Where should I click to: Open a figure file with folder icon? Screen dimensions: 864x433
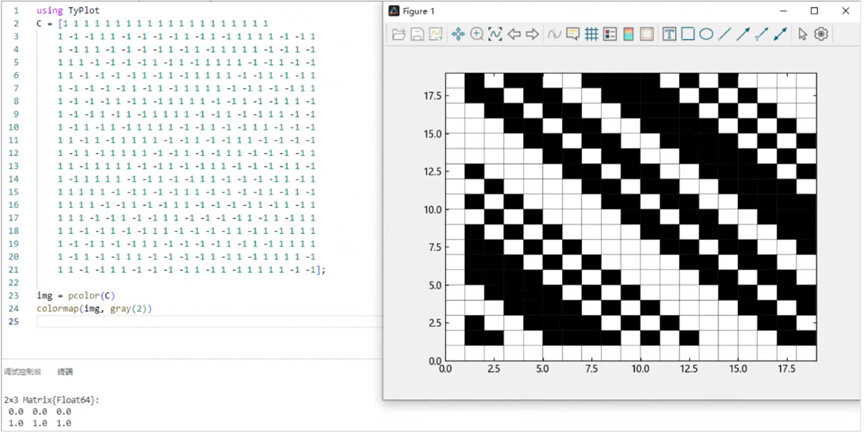[398, 34]
